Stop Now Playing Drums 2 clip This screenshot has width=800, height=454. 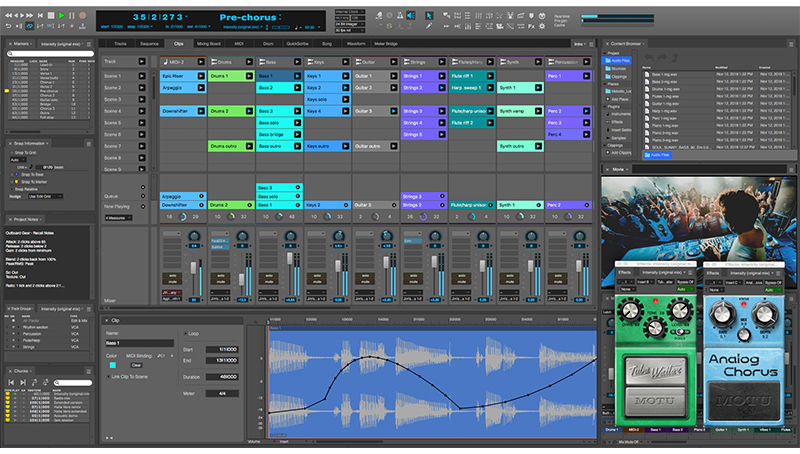point(249,205)
